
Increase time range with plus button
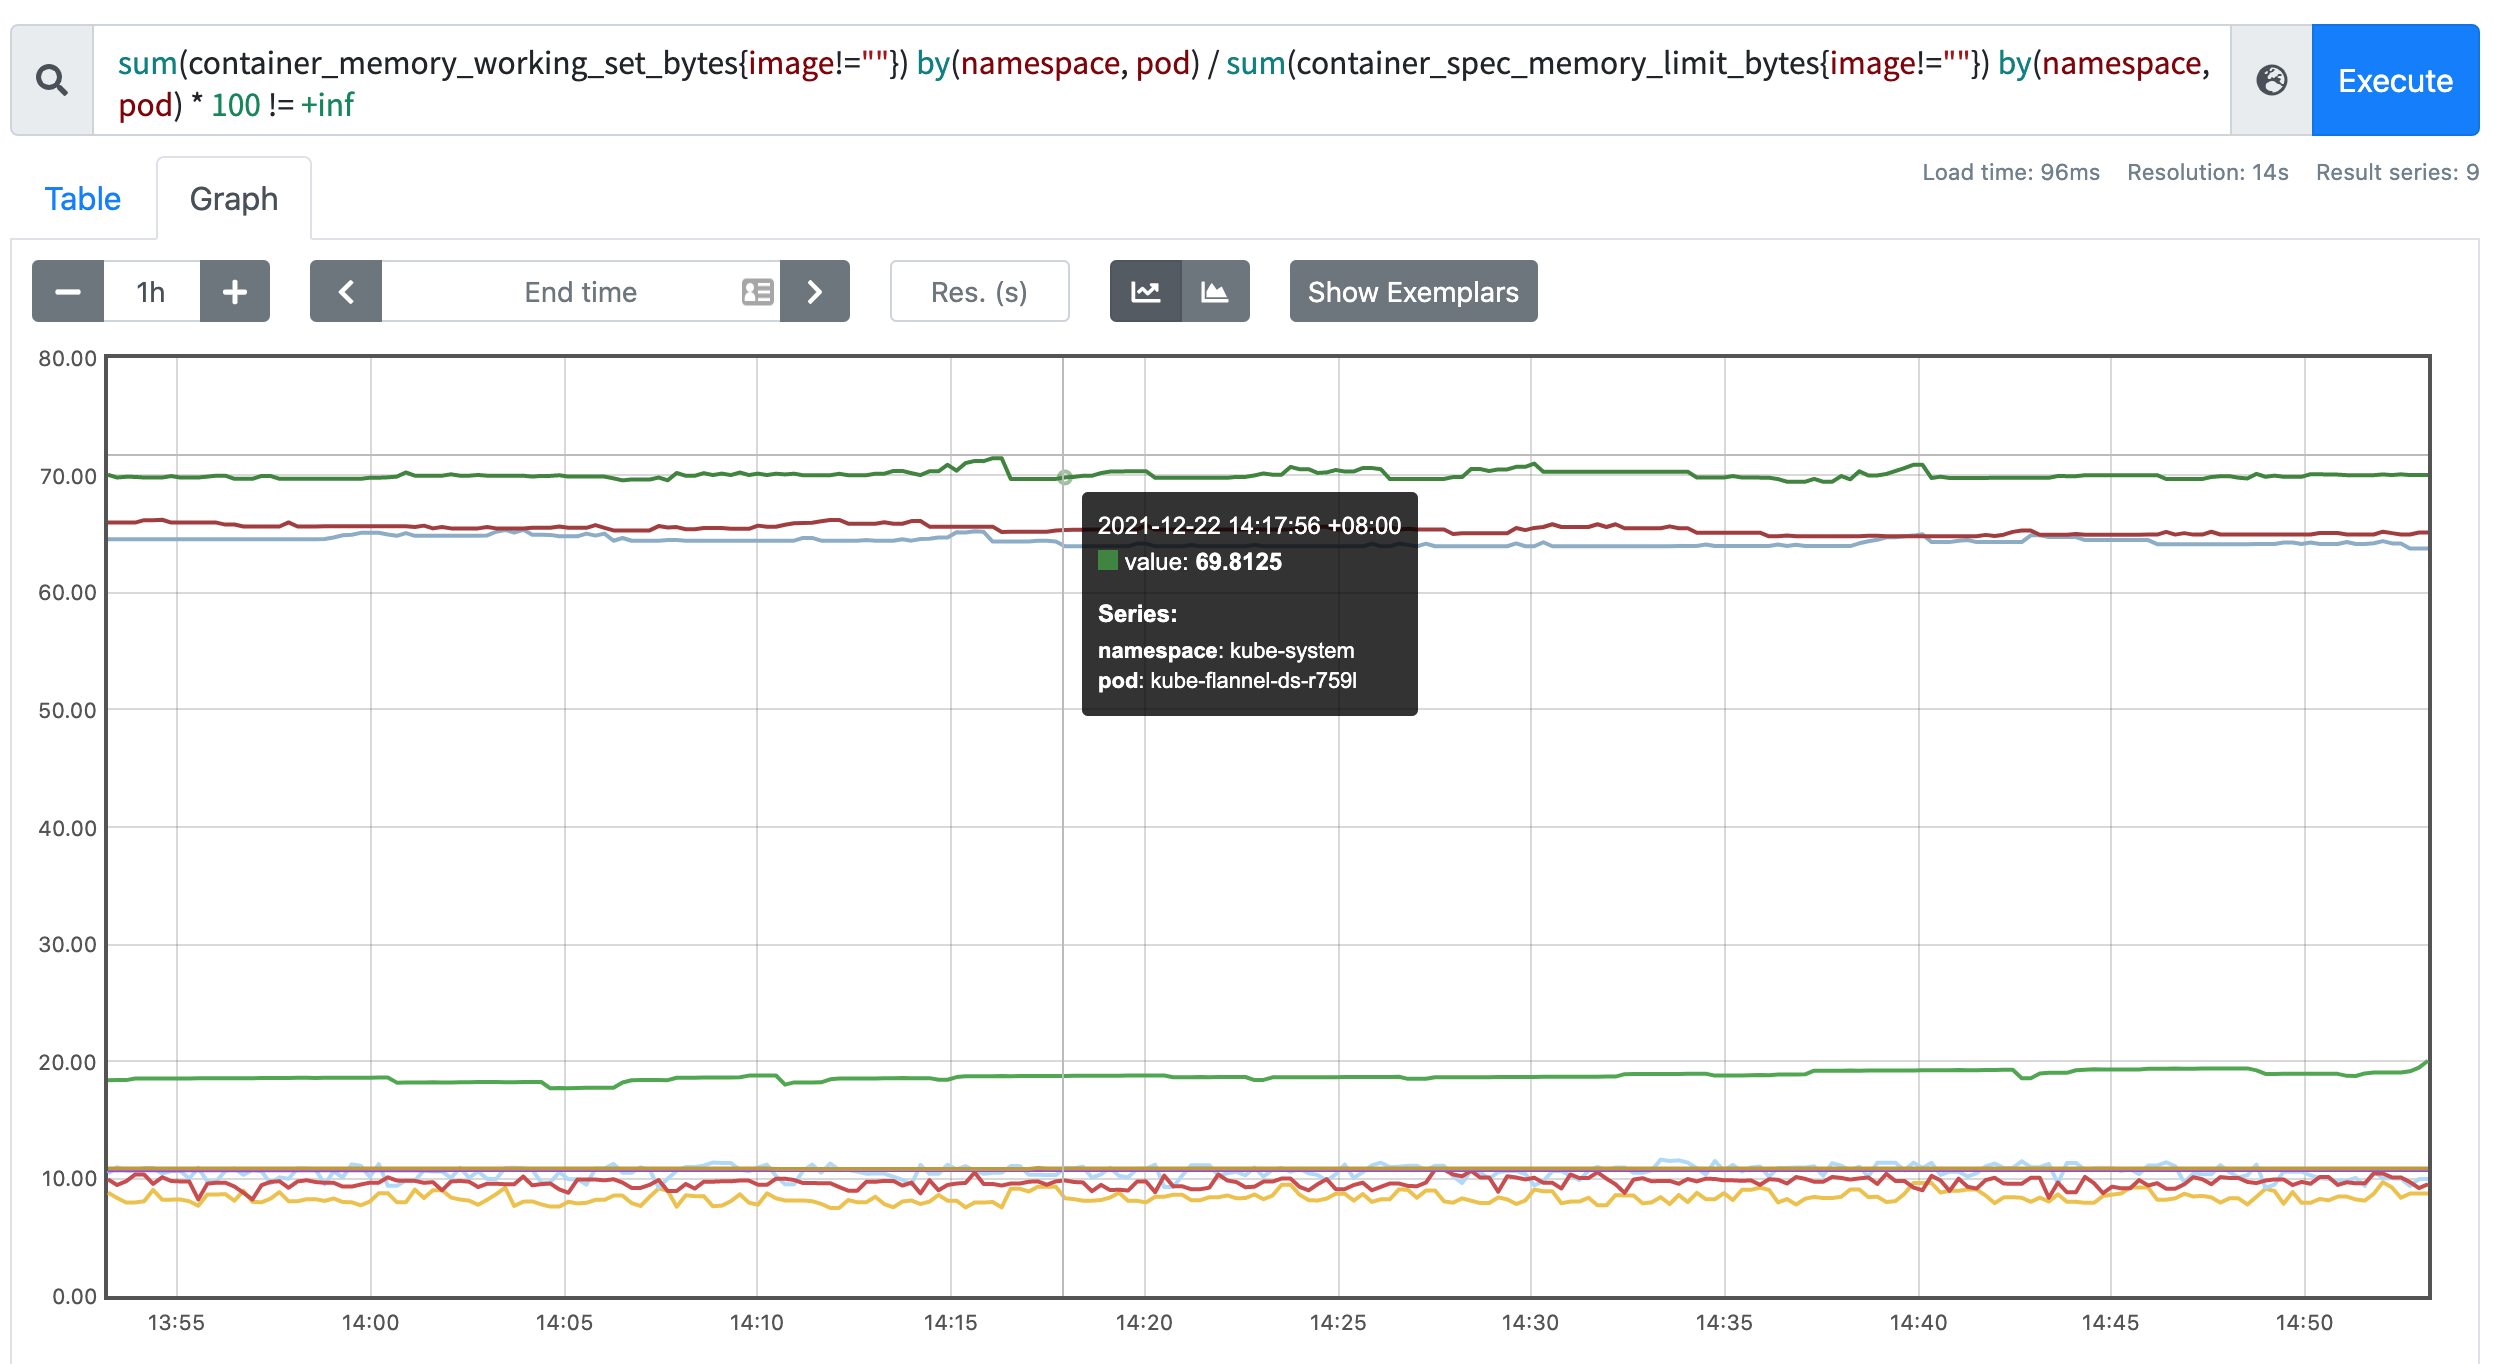click(235, 292)
